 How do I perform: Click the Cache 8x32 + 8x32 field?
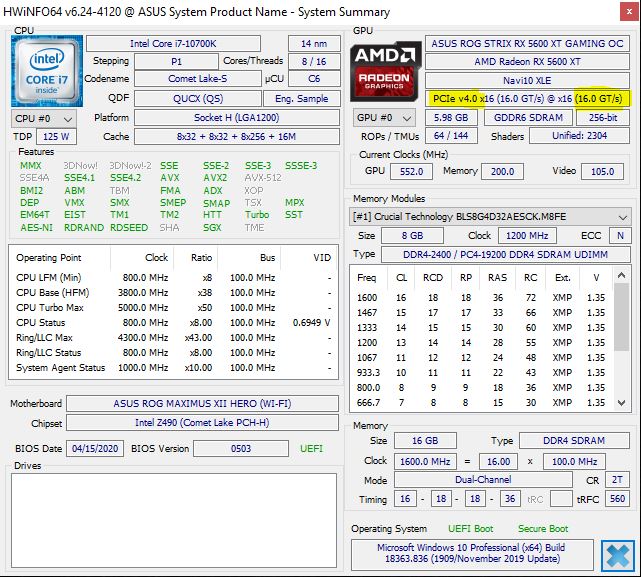tap(237, 137)
